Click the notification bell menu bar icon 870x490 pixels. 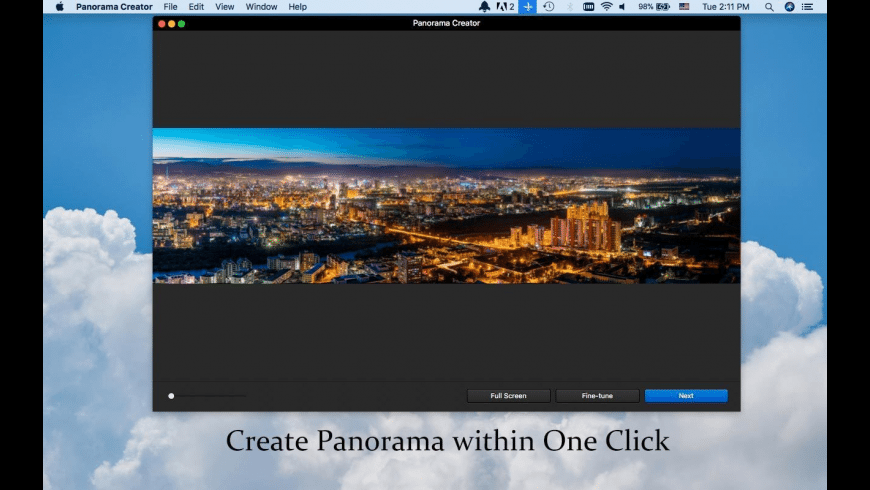point(484,7)
